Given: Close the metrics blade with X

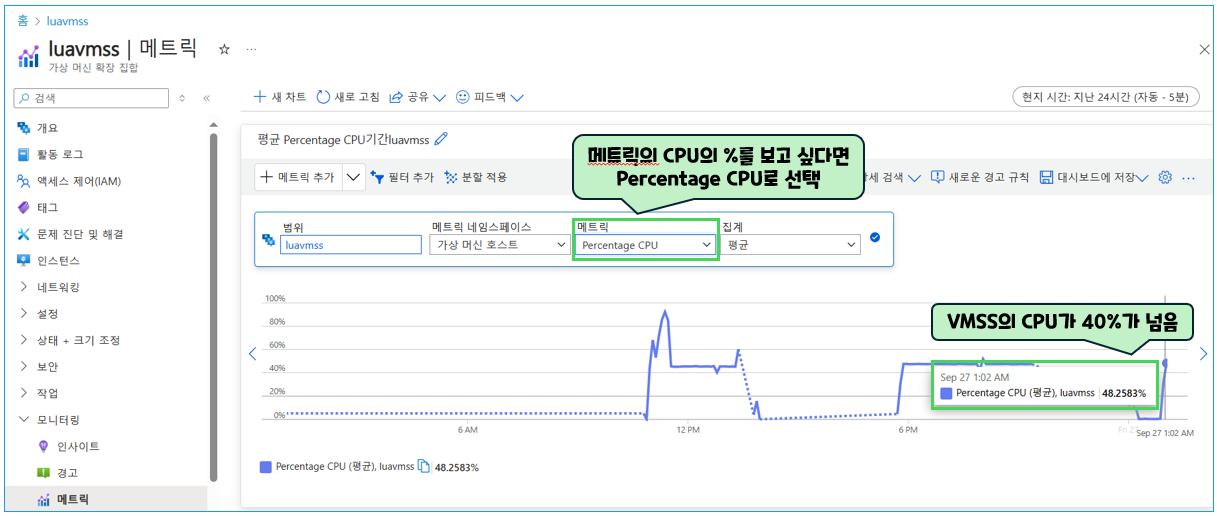Looking at the screenshot, I should click(x=1204, y=49).
